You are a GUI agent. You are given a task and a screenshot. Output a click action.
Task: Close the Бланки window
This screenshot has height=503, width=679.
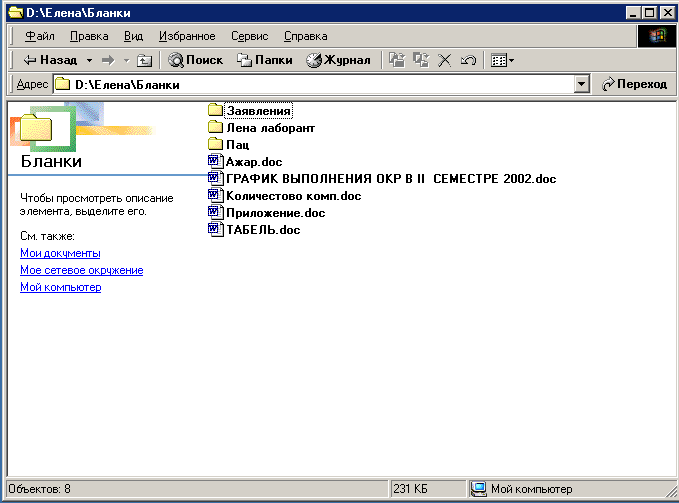coord(667,13)
